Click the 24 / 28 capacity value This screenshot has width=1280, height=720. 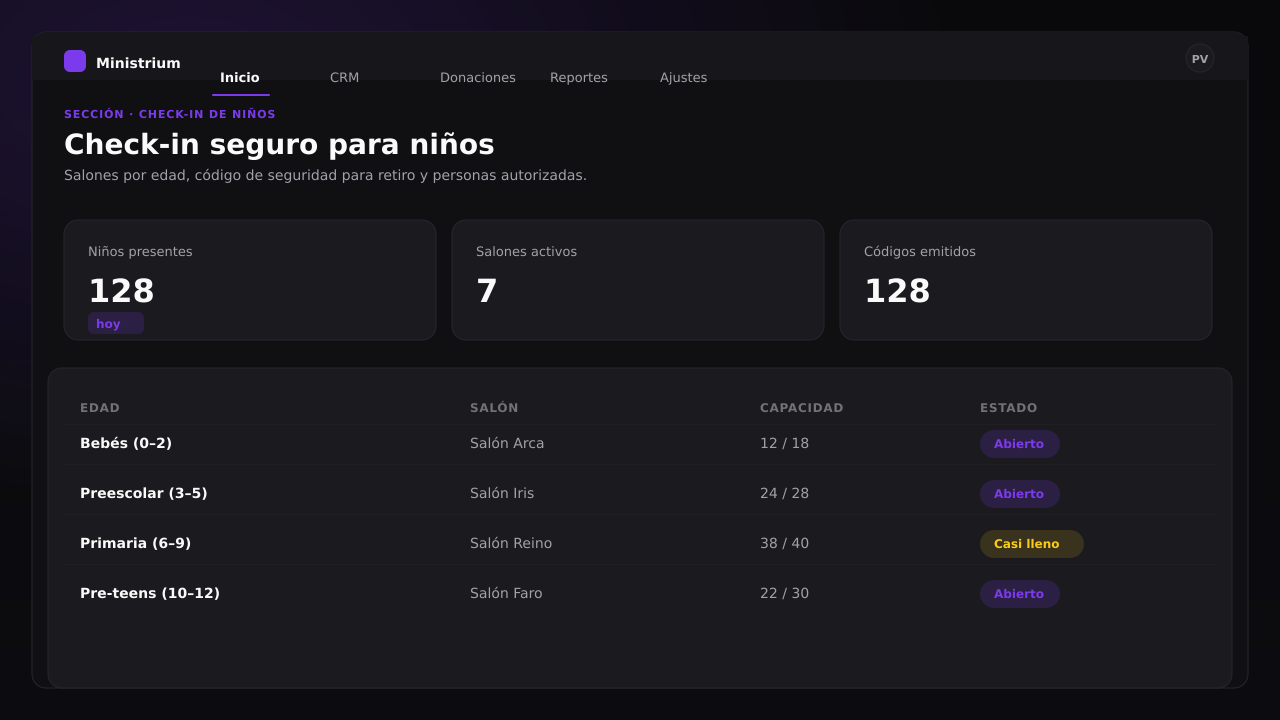coord(785,493)
